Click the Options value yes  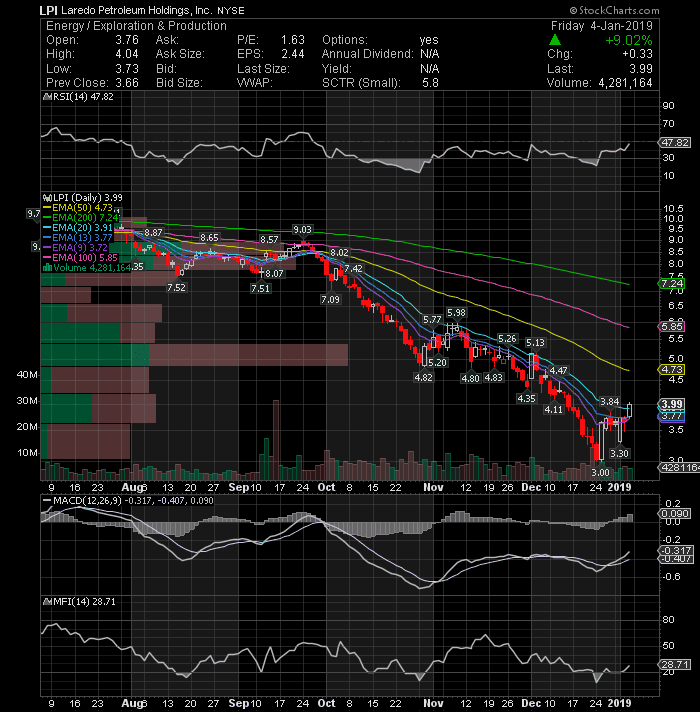[x=429, y=40]
